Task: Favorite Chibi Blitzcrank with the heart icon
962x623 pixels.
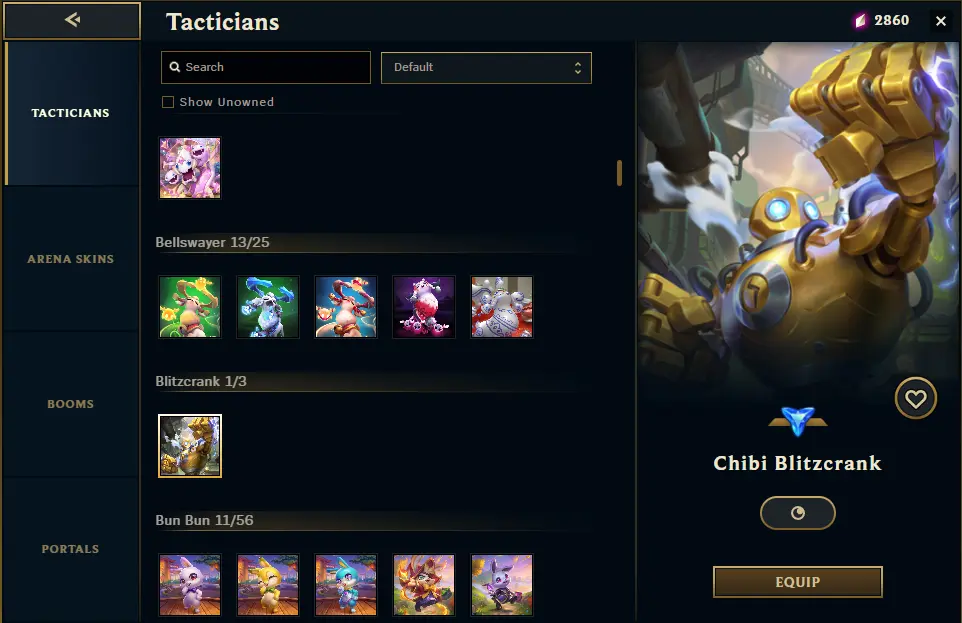Action: coord(915,398)
